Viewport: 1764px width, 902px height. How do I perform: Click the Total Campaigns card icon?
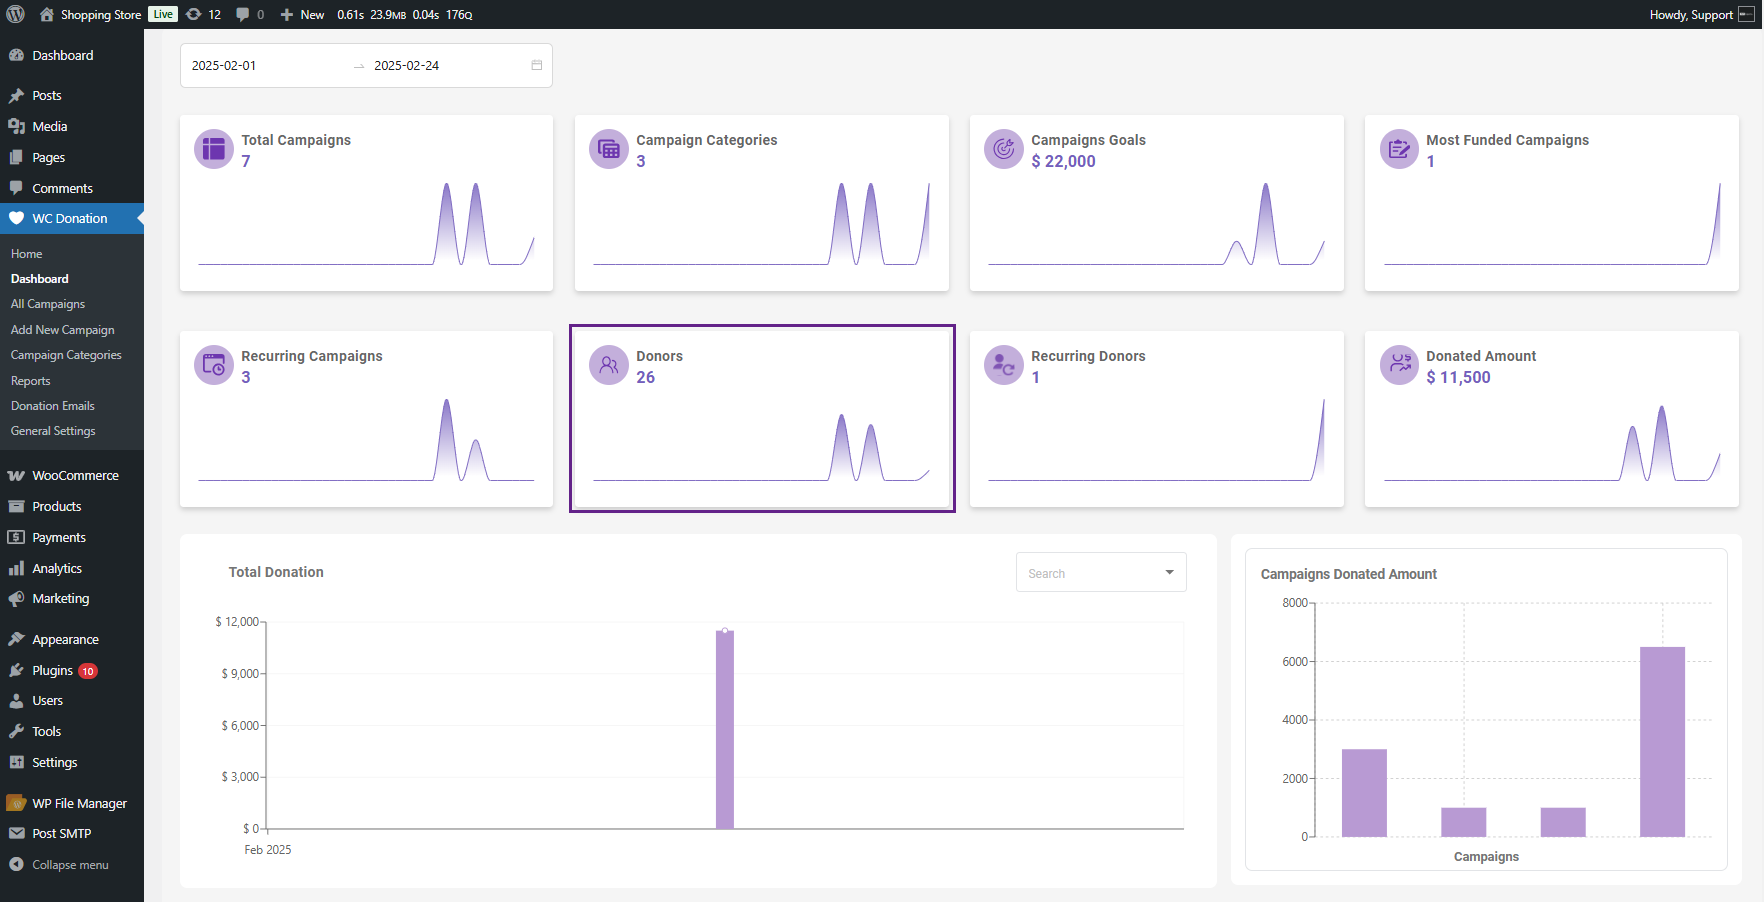point(213,150)
